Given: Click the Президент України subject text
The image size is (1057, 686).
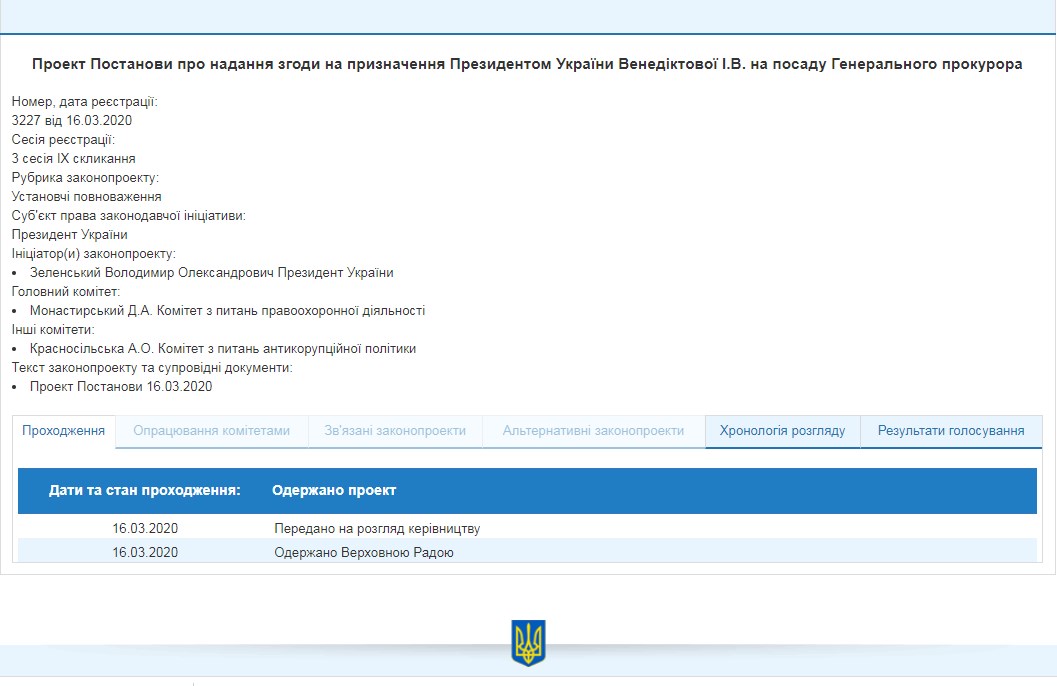Looking at the screenshot, I should click(x=70, y=235).
